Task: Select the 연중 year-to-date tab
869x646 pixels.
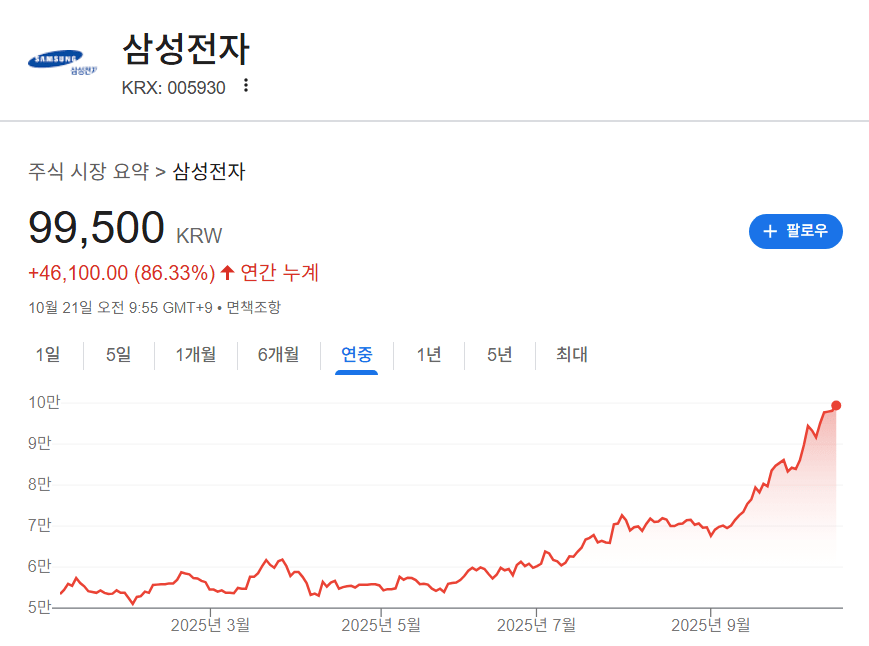Action: point(357,354)
